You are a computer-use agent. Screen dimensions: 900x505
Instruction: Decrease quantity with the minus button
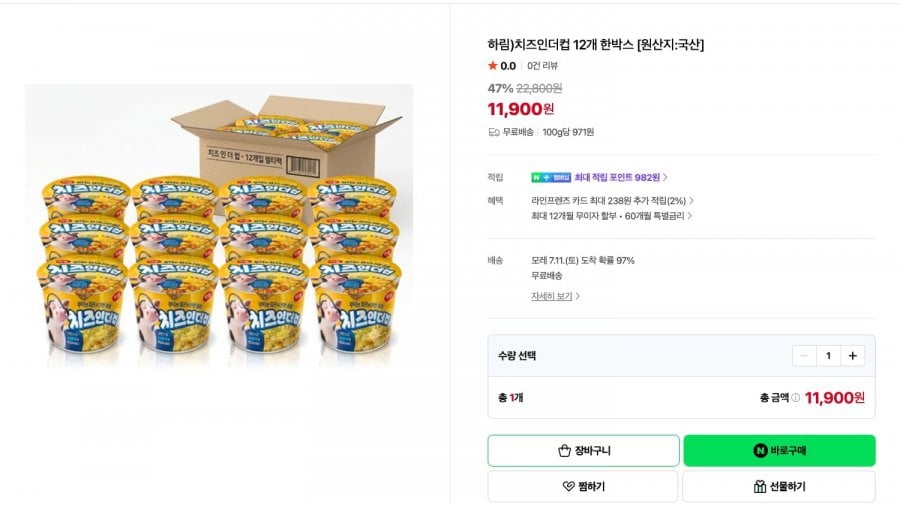(804, 356)
